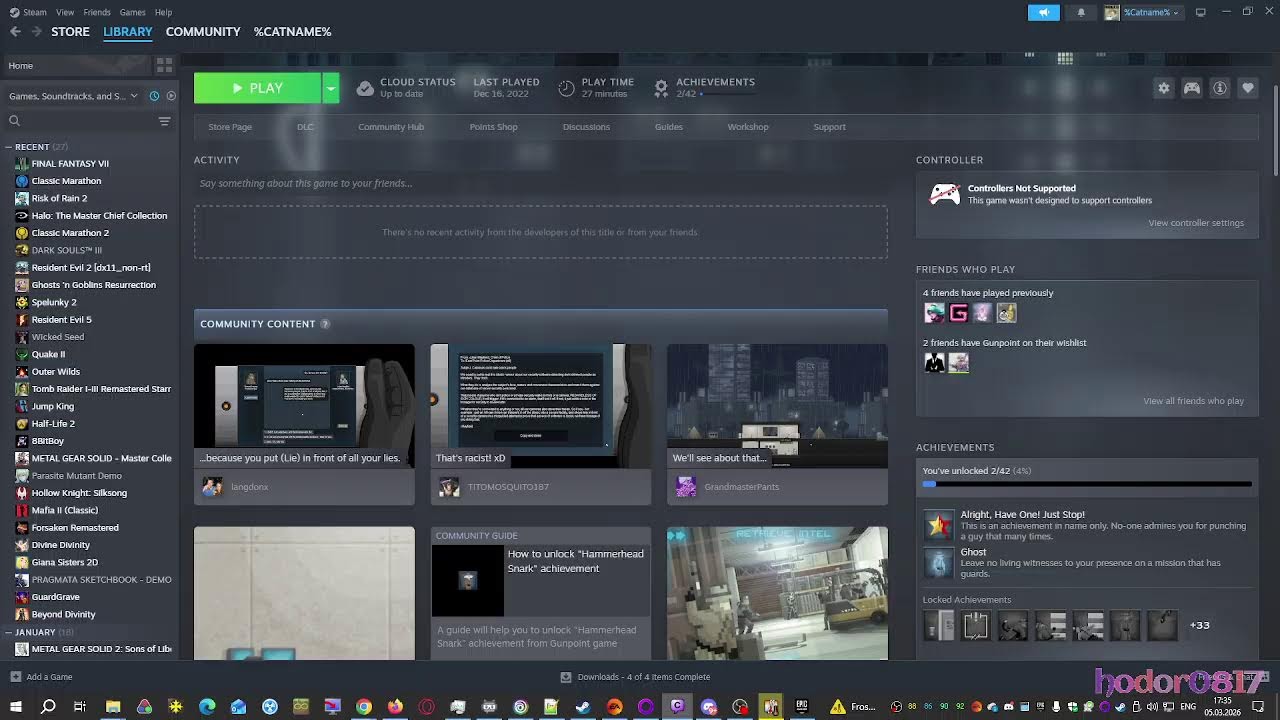Image resolution: width=1280 pixels, height=720 pixels.
Task: Click View all friends who play
Action: [x=1193, y=401]
